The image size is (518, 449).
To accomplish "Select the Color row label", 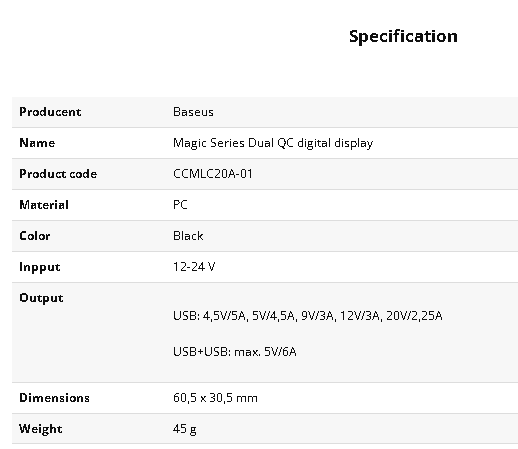I will (35, 236).
